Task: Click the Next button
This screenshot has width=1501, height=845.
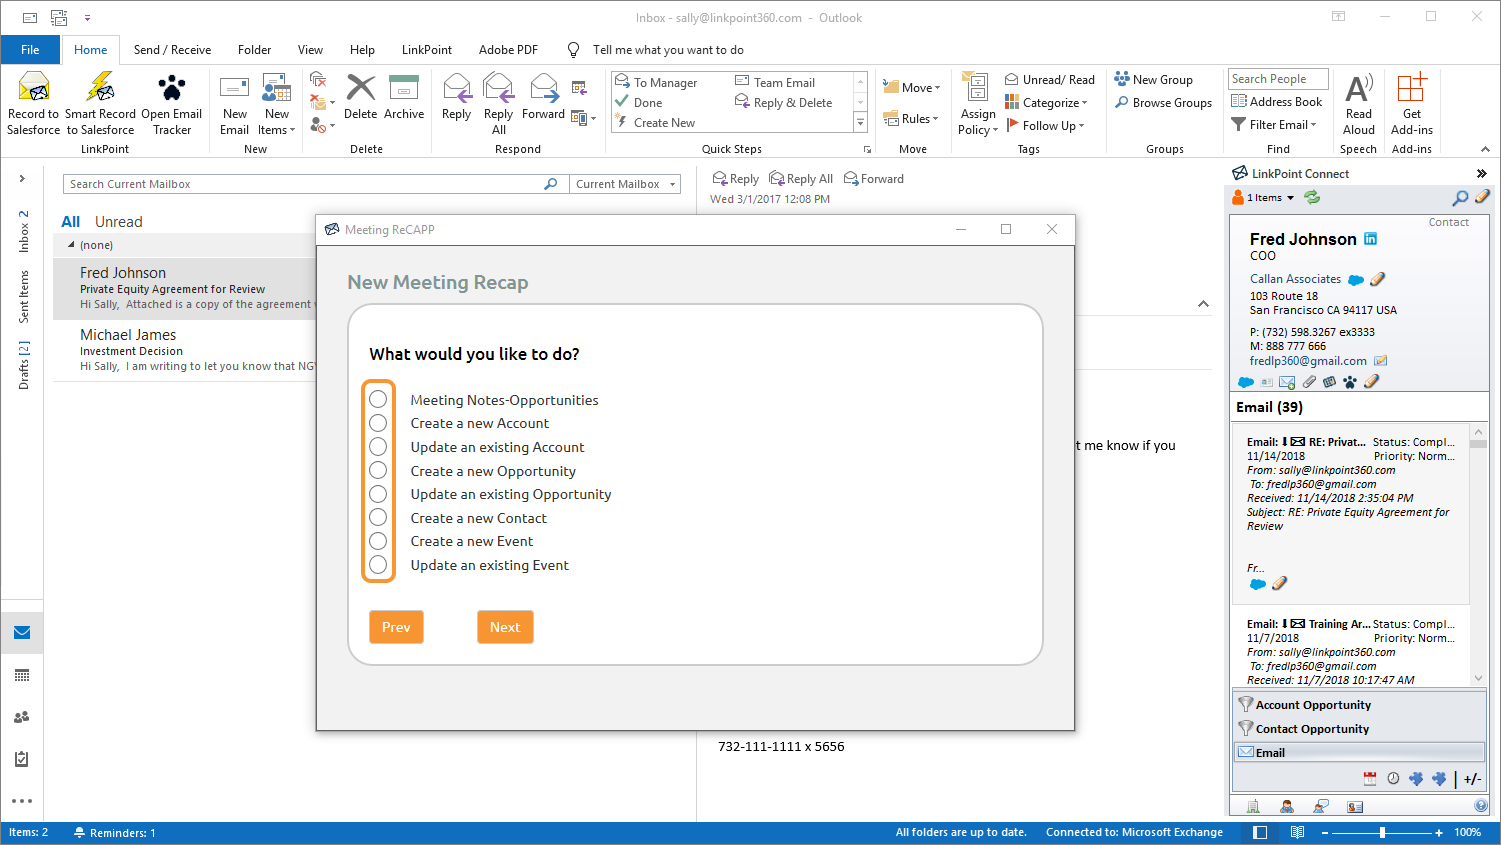Action: [x=505, y=627]
